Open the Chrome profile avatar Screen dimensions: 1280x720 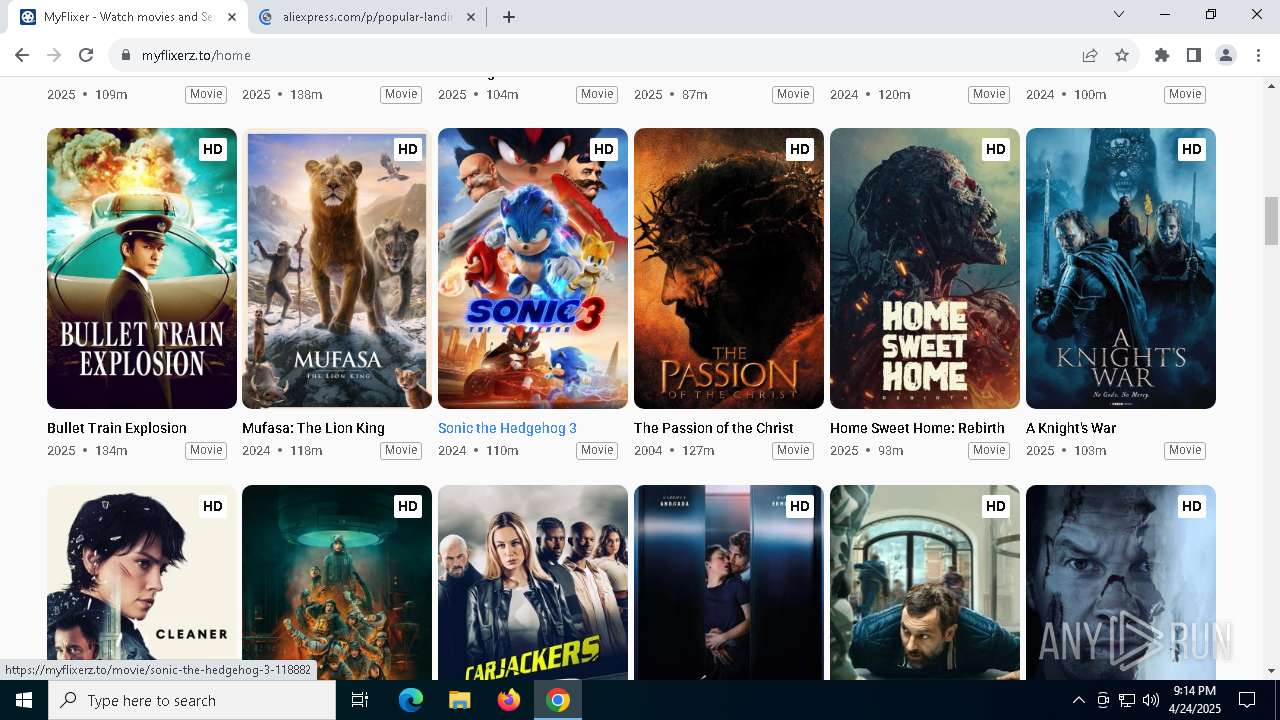coord(1226,55)
